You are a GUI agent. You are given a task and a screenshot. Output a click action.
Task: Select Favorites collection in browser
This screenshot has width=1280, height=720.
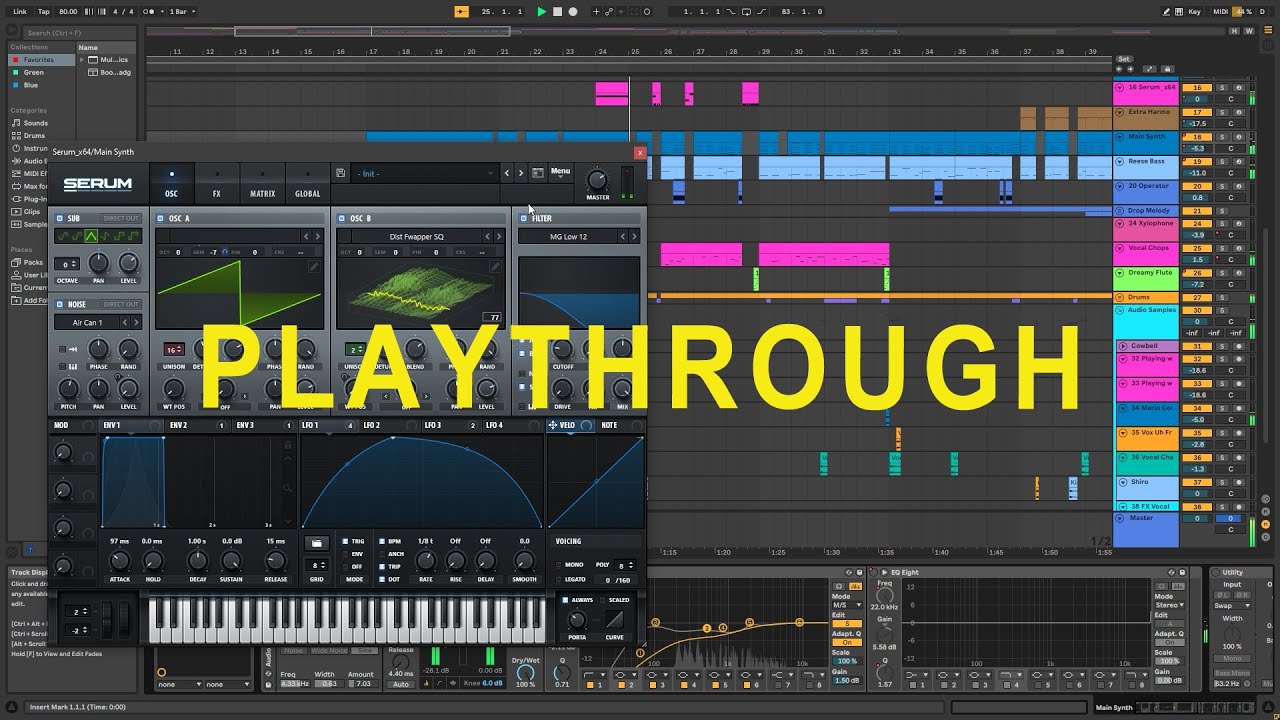click(x=39, y=60)
